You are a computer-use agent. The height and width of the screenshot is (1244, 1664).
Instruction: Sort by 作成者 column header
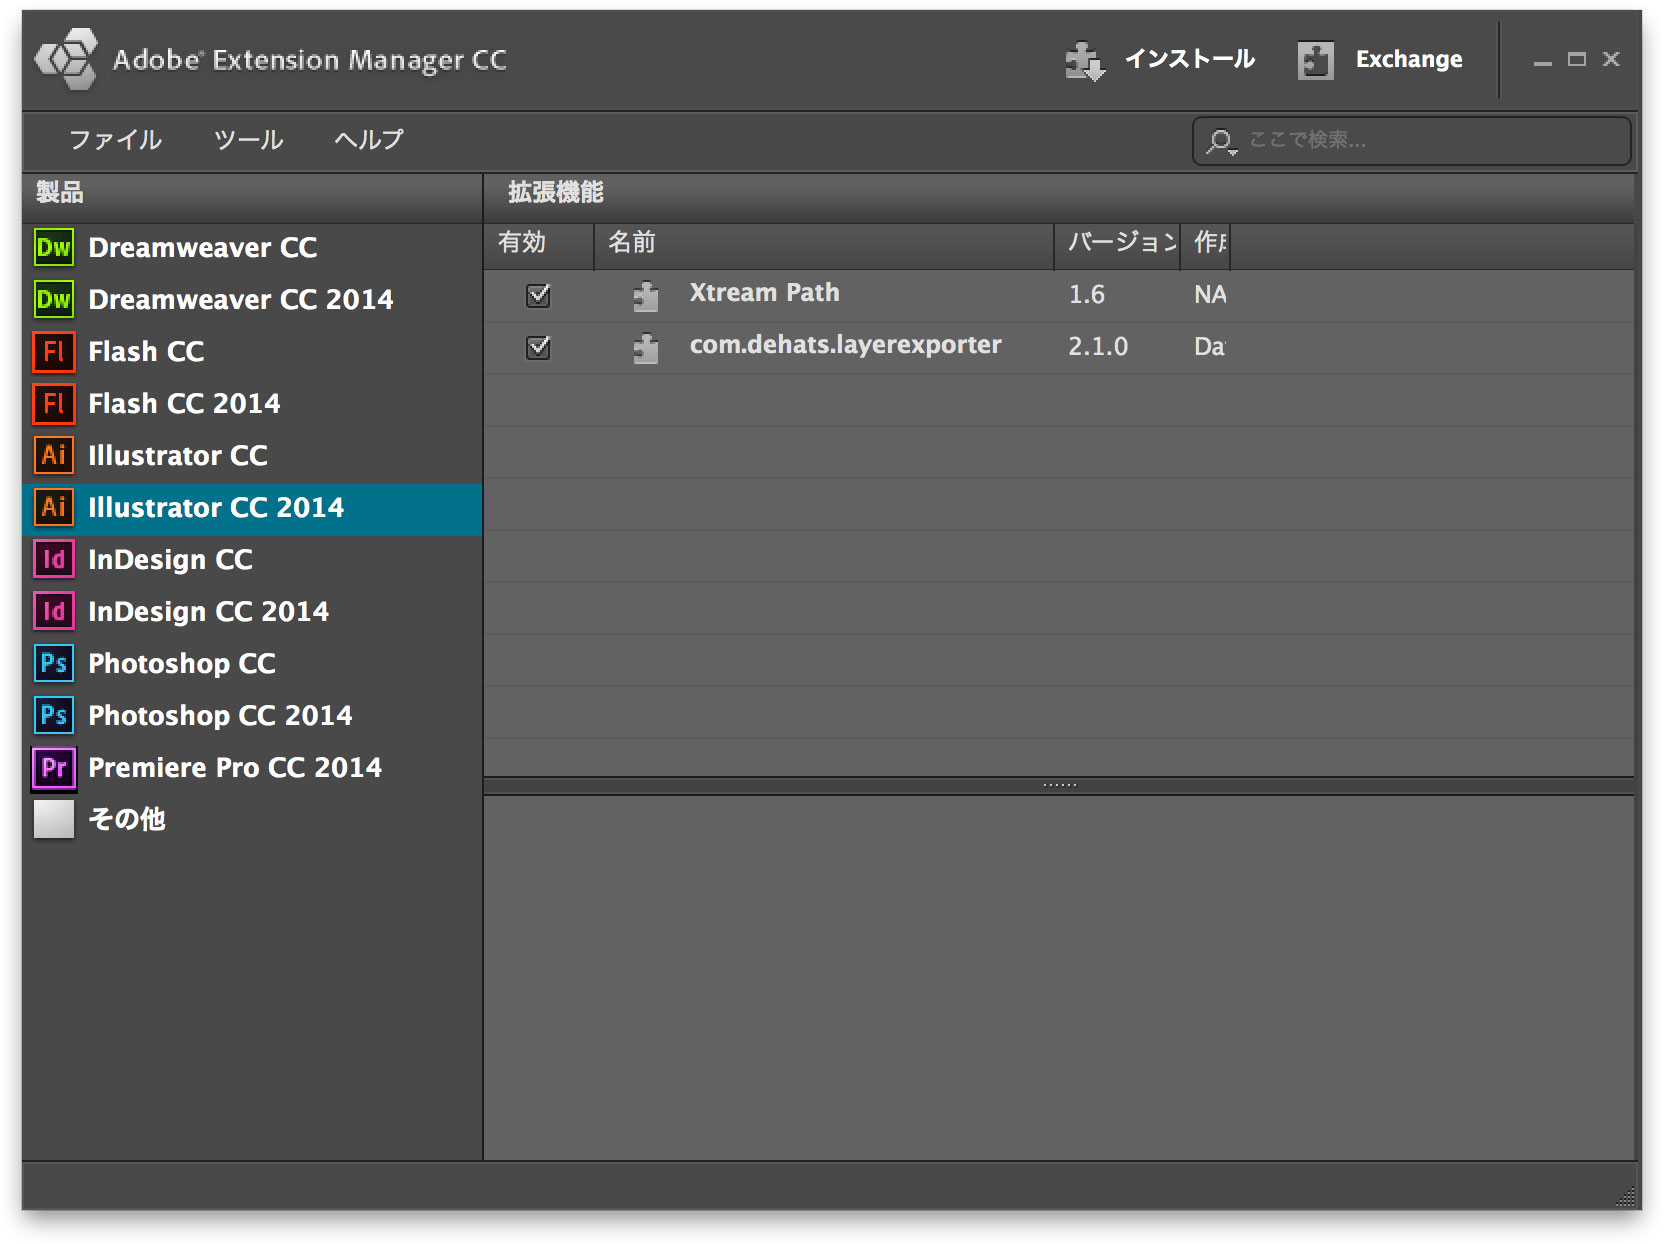click(x=1205, y=246)
